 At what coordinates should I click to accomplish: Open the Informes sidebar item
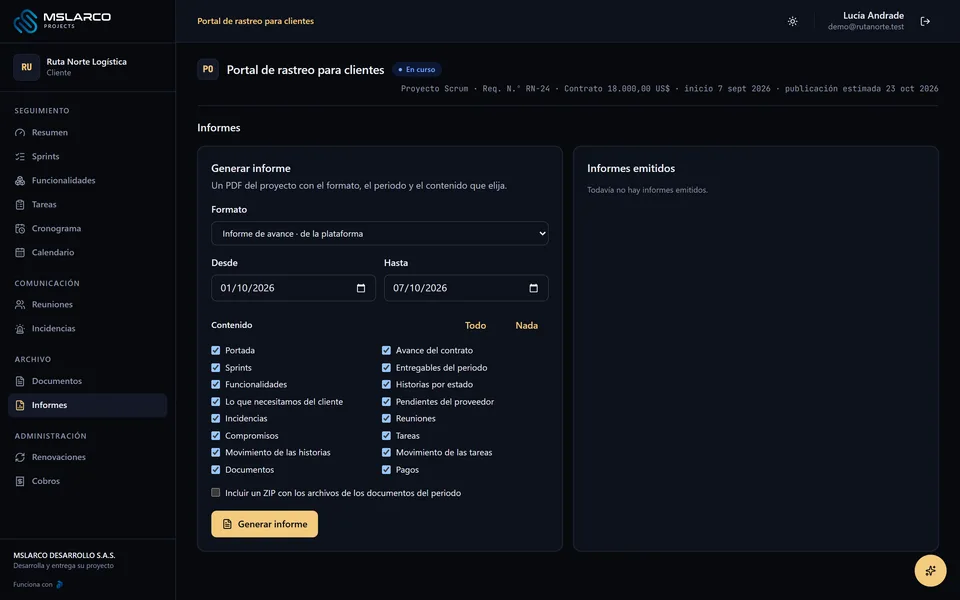click(88, 405)
